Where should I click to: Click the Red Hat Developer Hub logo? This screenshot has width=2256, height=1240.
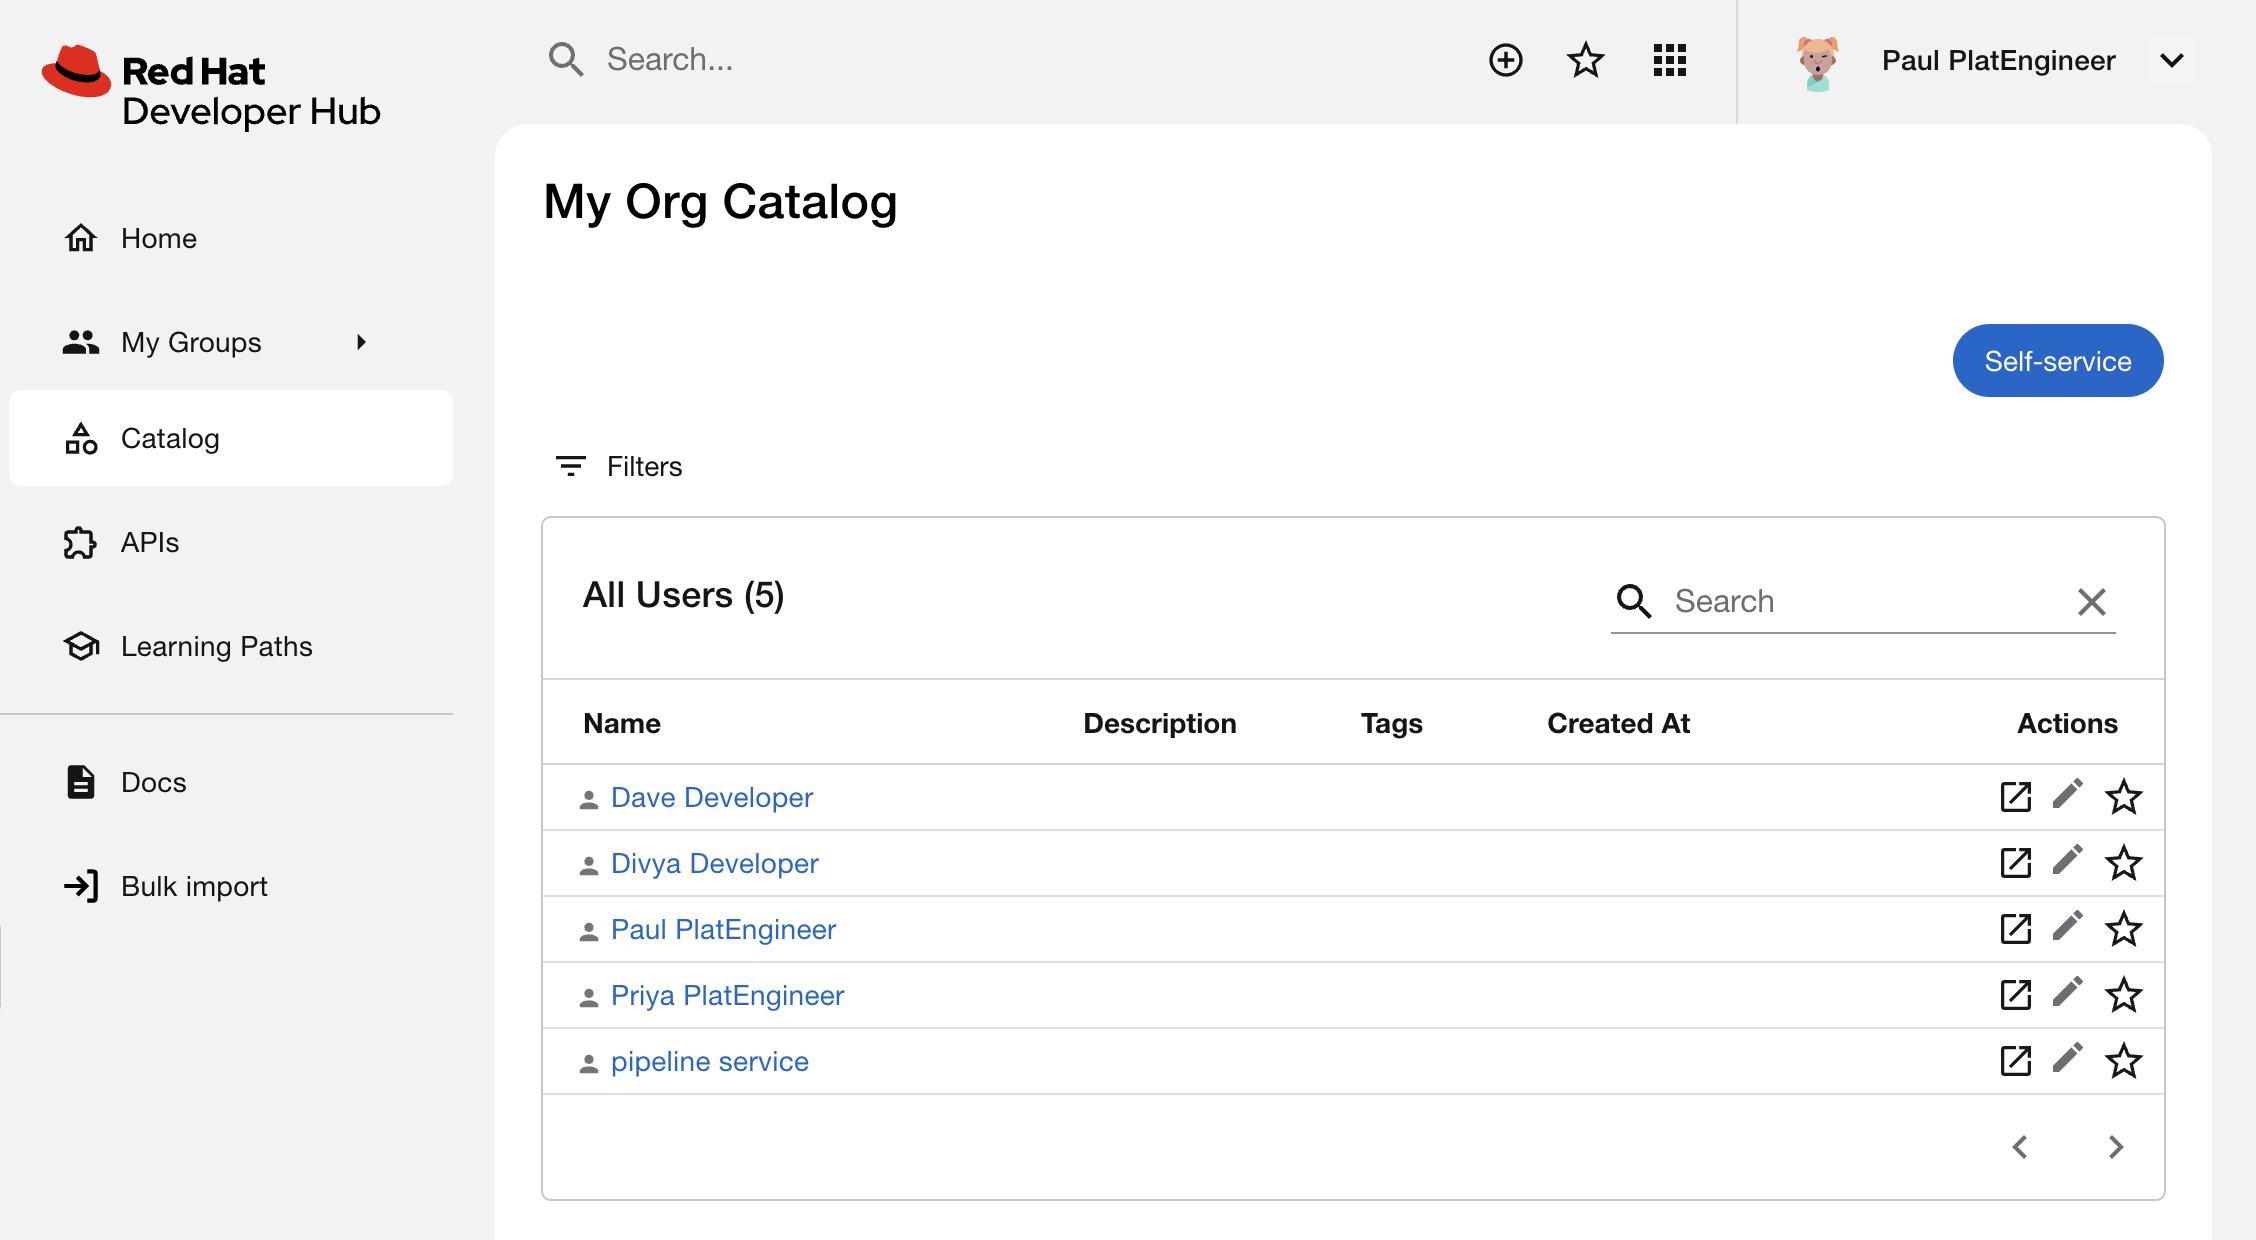coord(211,87)
